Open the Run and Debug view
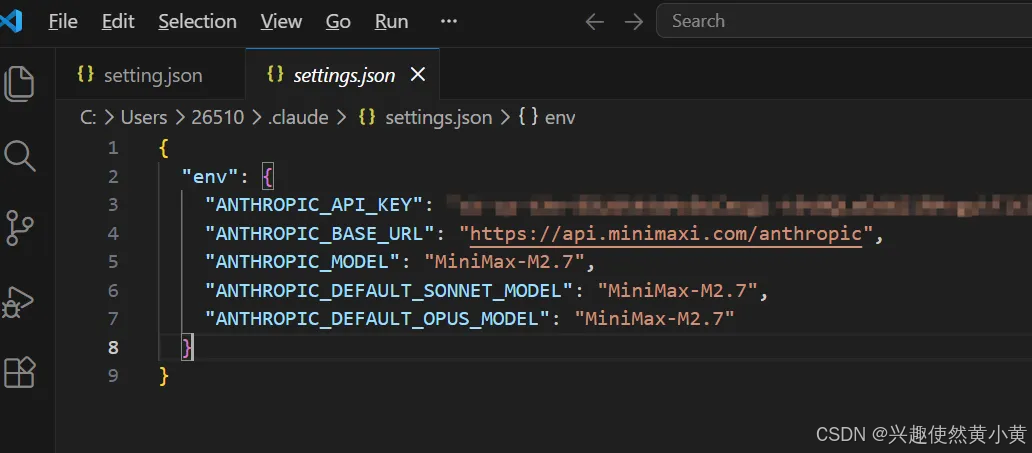The width and height of the screenshot is (1032, 453). pos(18,302)
